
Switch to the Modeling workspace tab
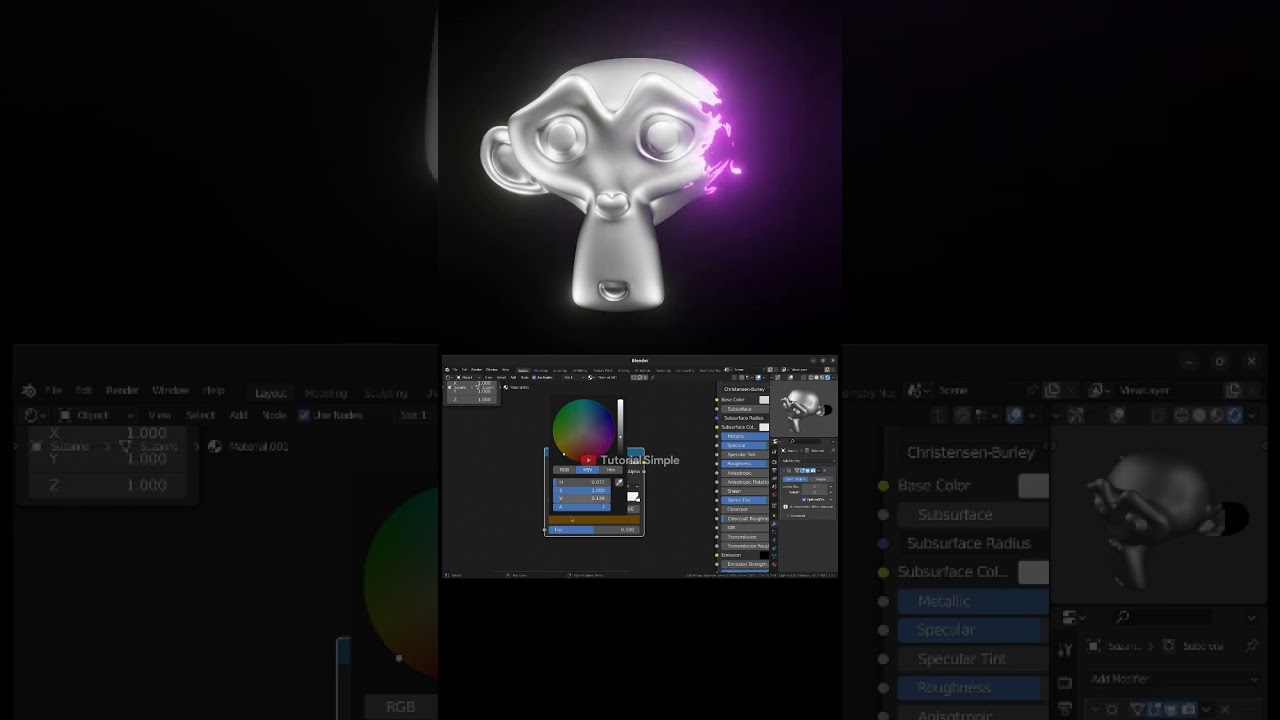pos(541,369)
